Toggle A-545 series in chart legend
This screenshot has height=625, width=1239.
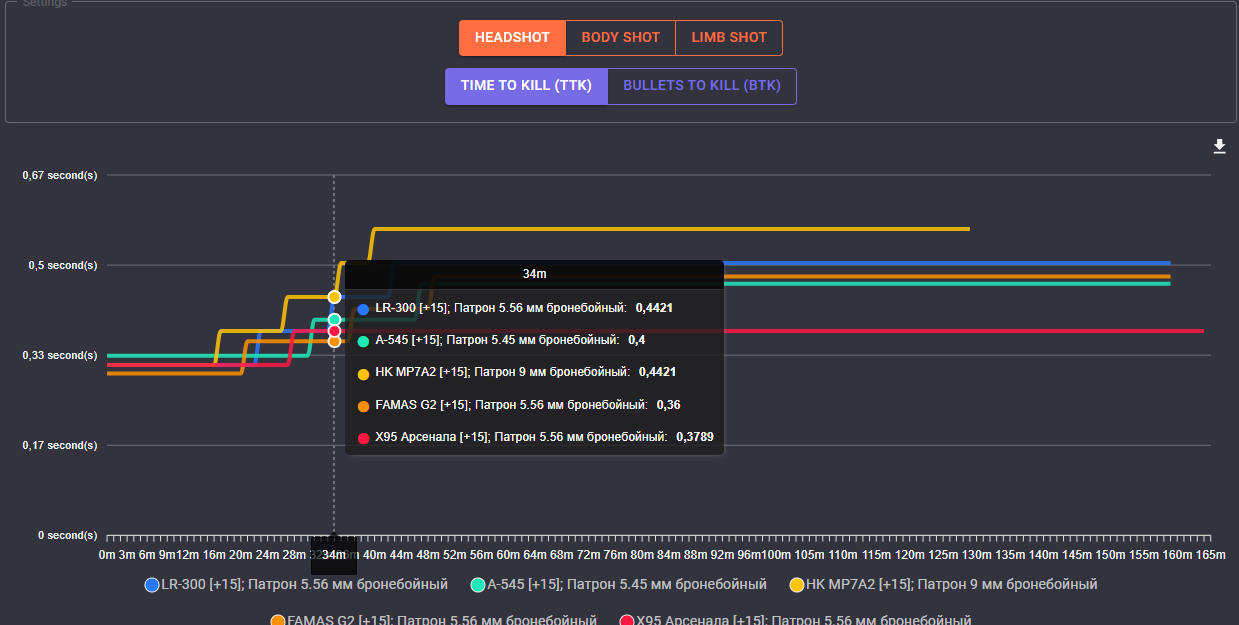[x=619, y=584]
